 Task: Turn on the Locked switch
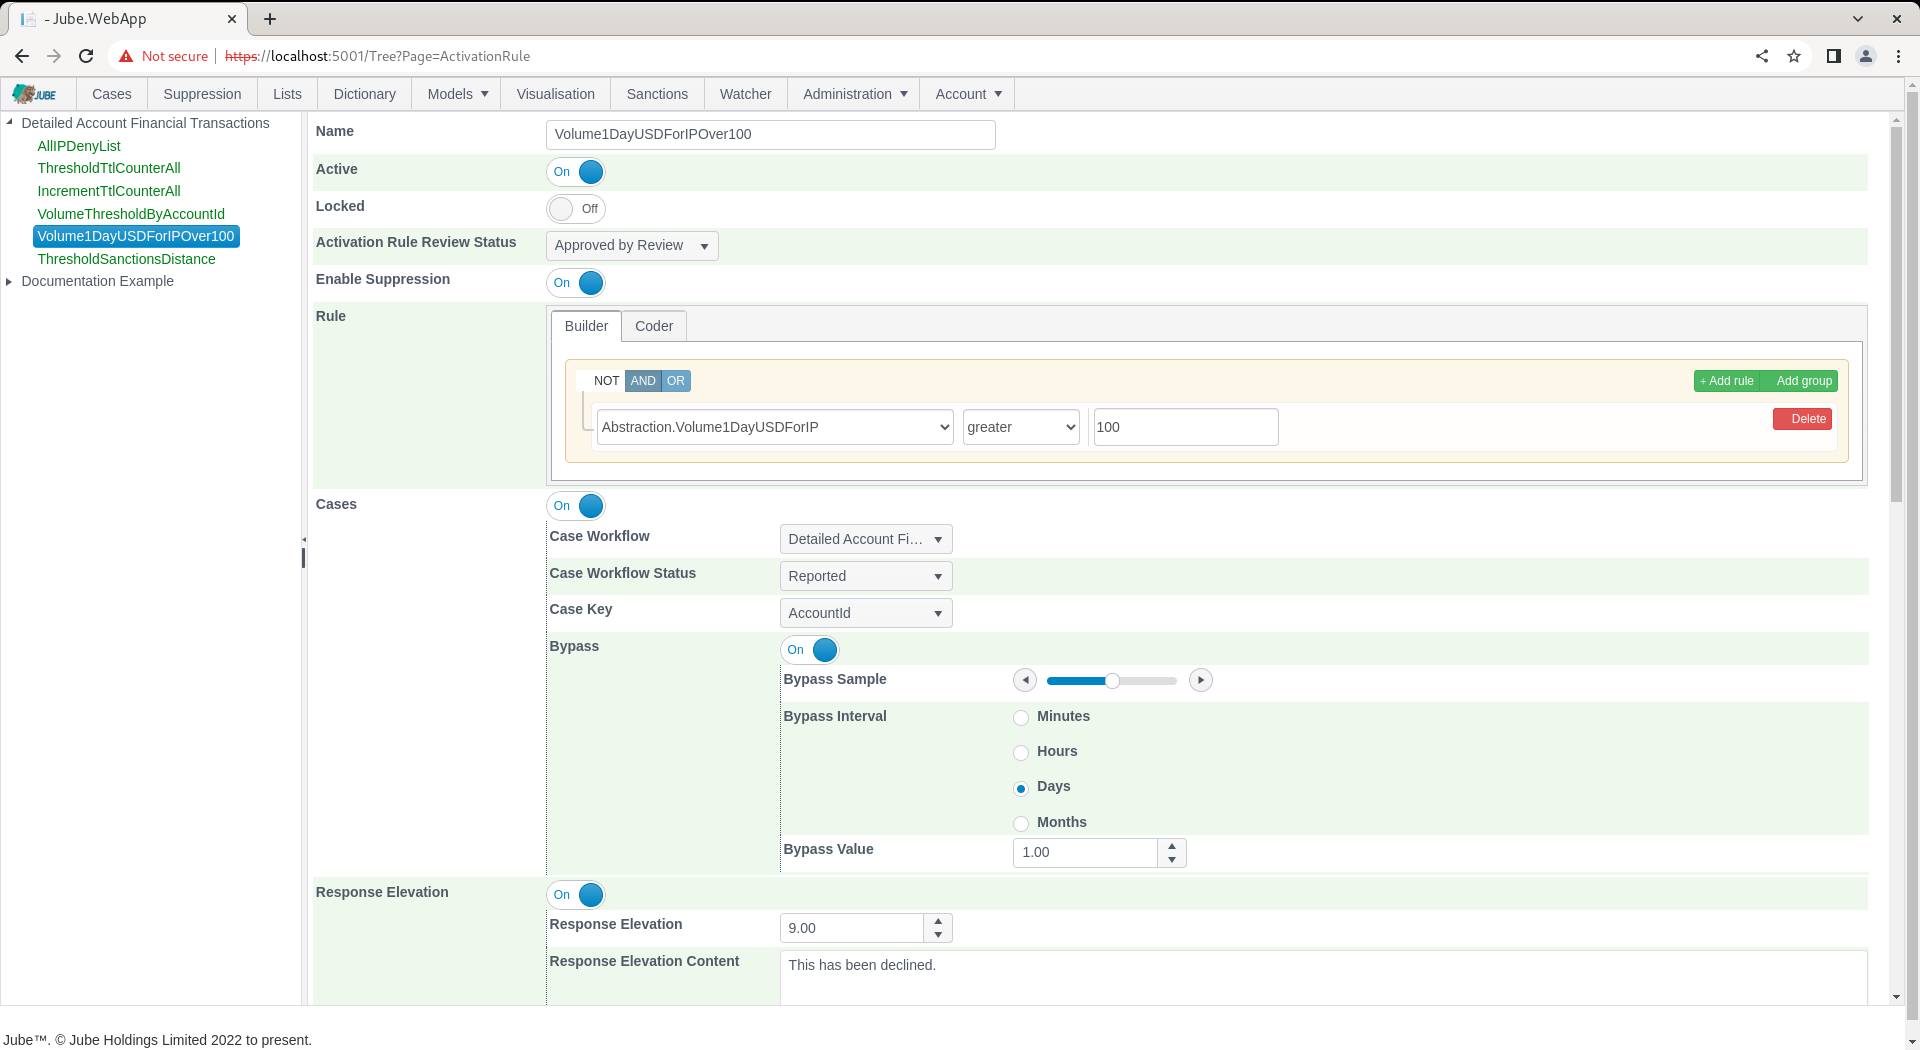coord(576,209)
